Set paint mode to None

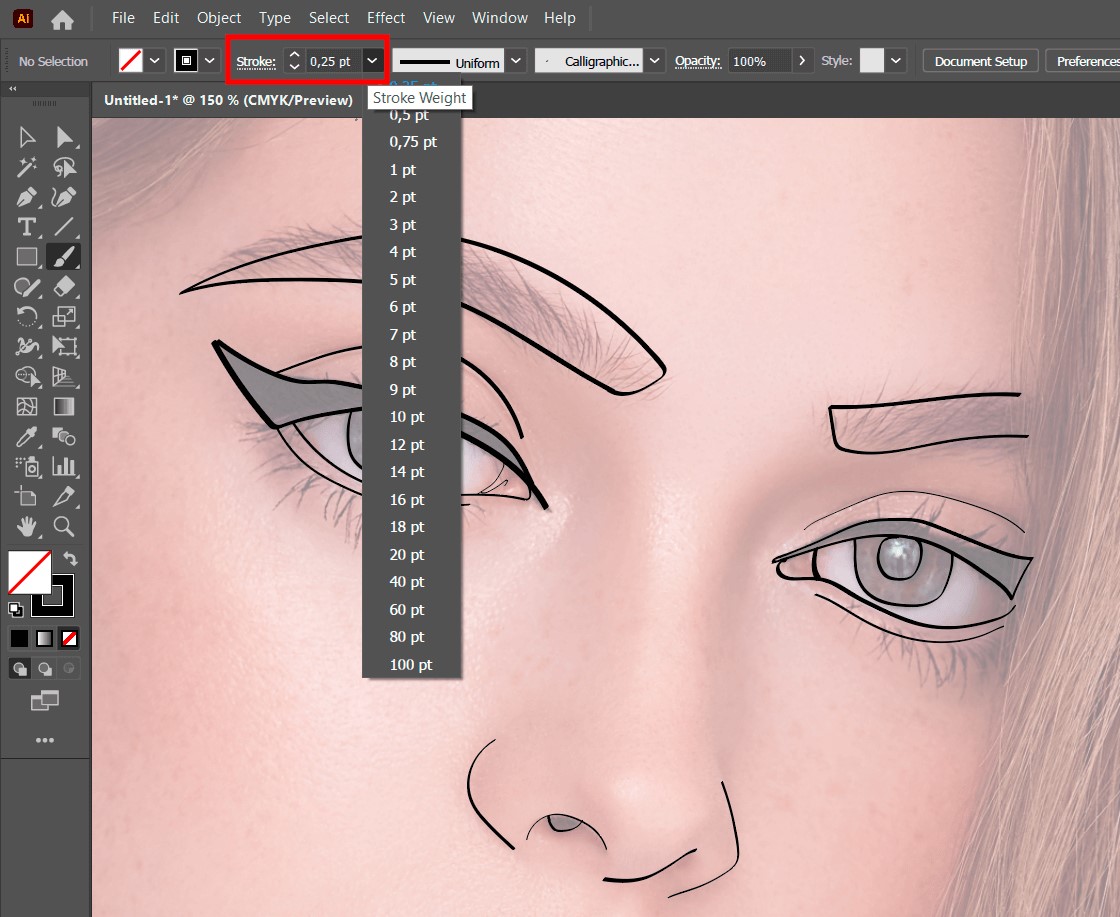pos(69,638)
